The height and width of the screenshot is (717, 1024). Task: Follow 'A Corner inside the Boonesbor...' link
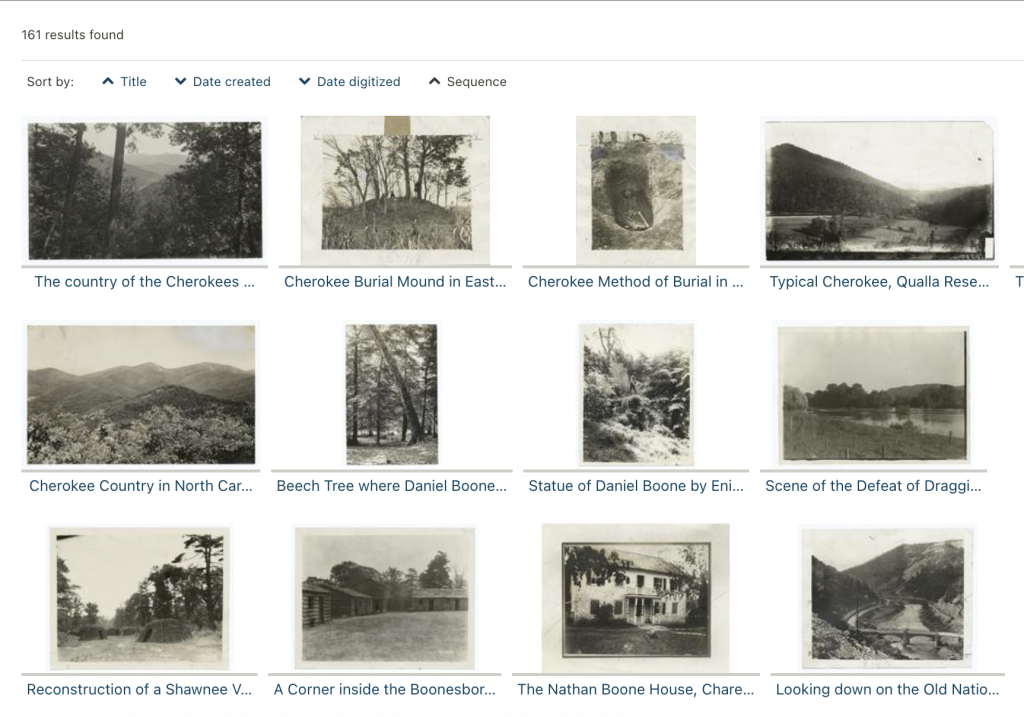pyautogui.click(x=384, y=690)
